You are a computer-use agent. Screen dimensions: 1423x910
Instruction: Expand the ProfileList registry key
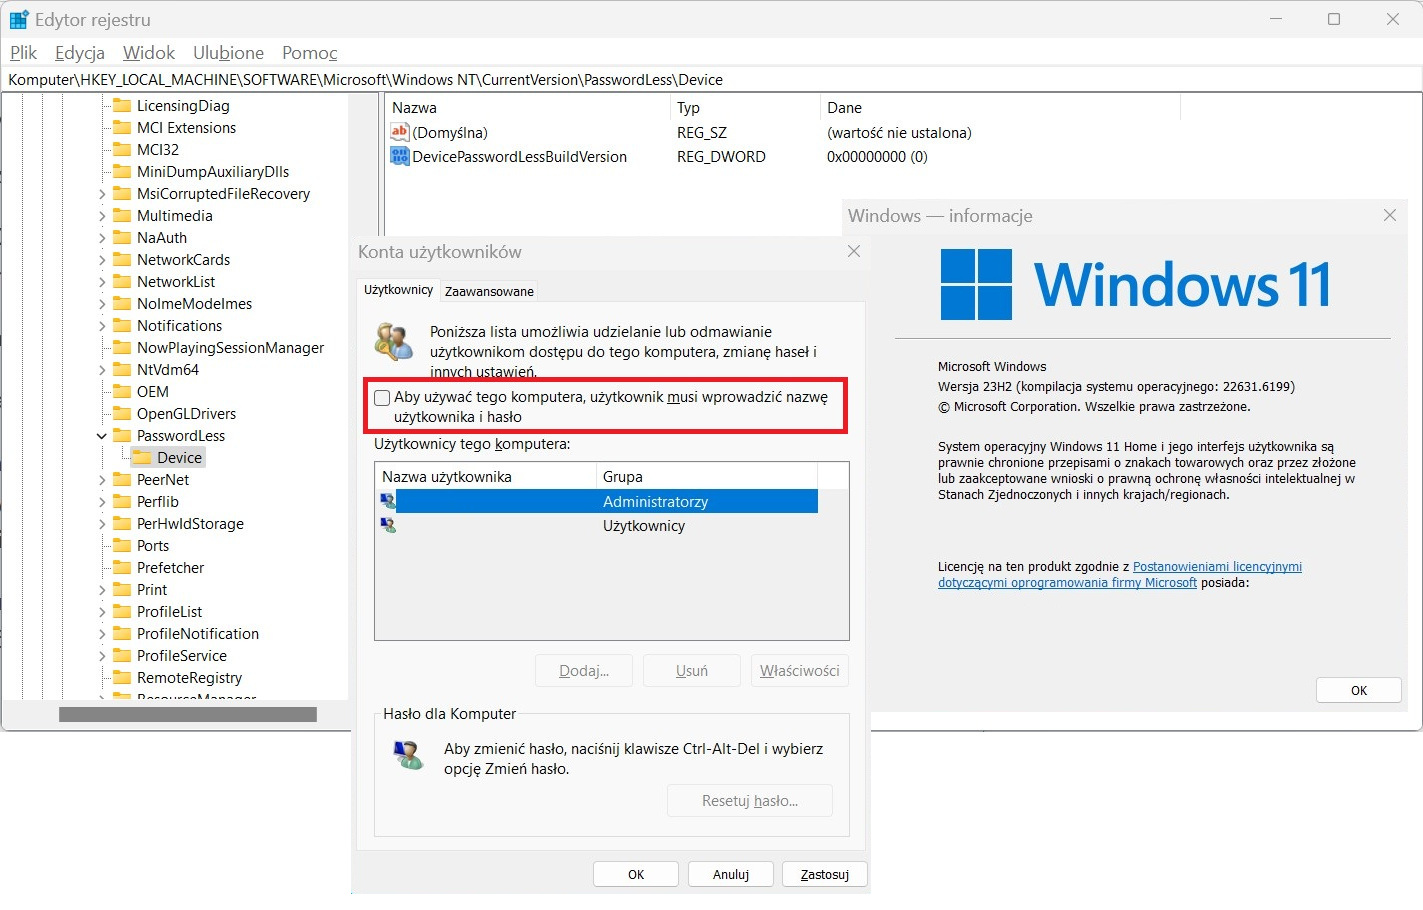pyautogui.click(x=102, y=612)
